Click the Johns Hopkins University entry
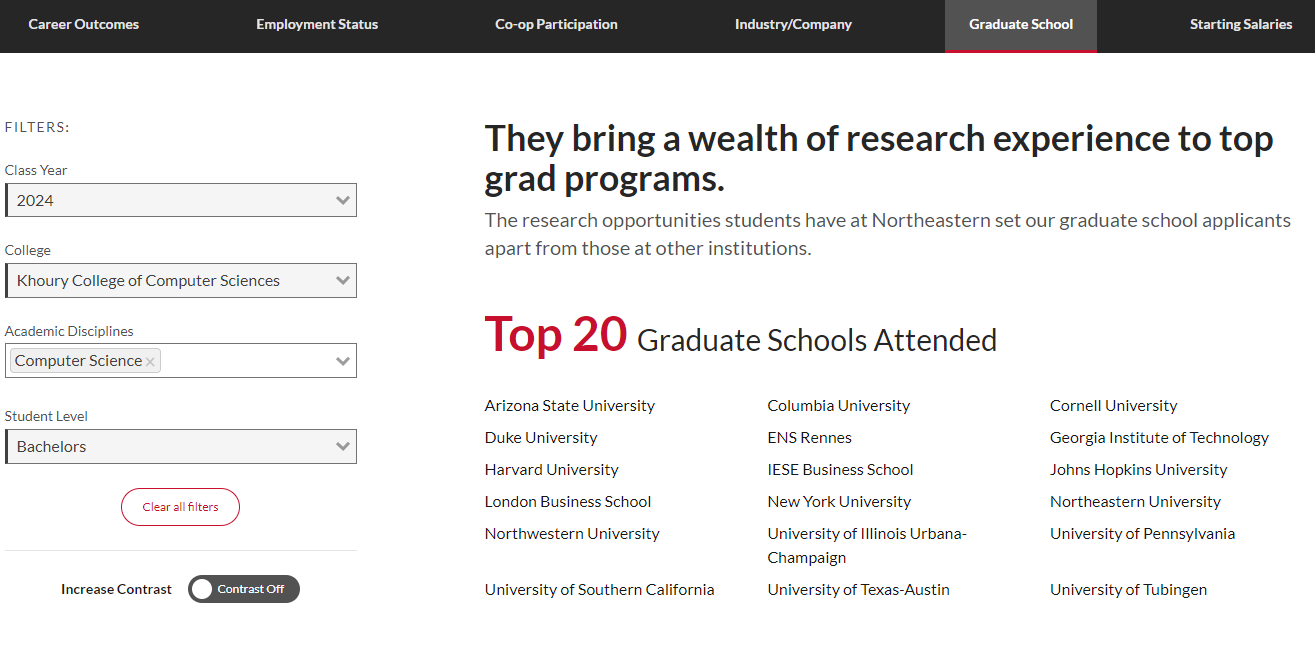This screenshot has width=1315, height=665. pyautogui.click(x=1138, y=470)
